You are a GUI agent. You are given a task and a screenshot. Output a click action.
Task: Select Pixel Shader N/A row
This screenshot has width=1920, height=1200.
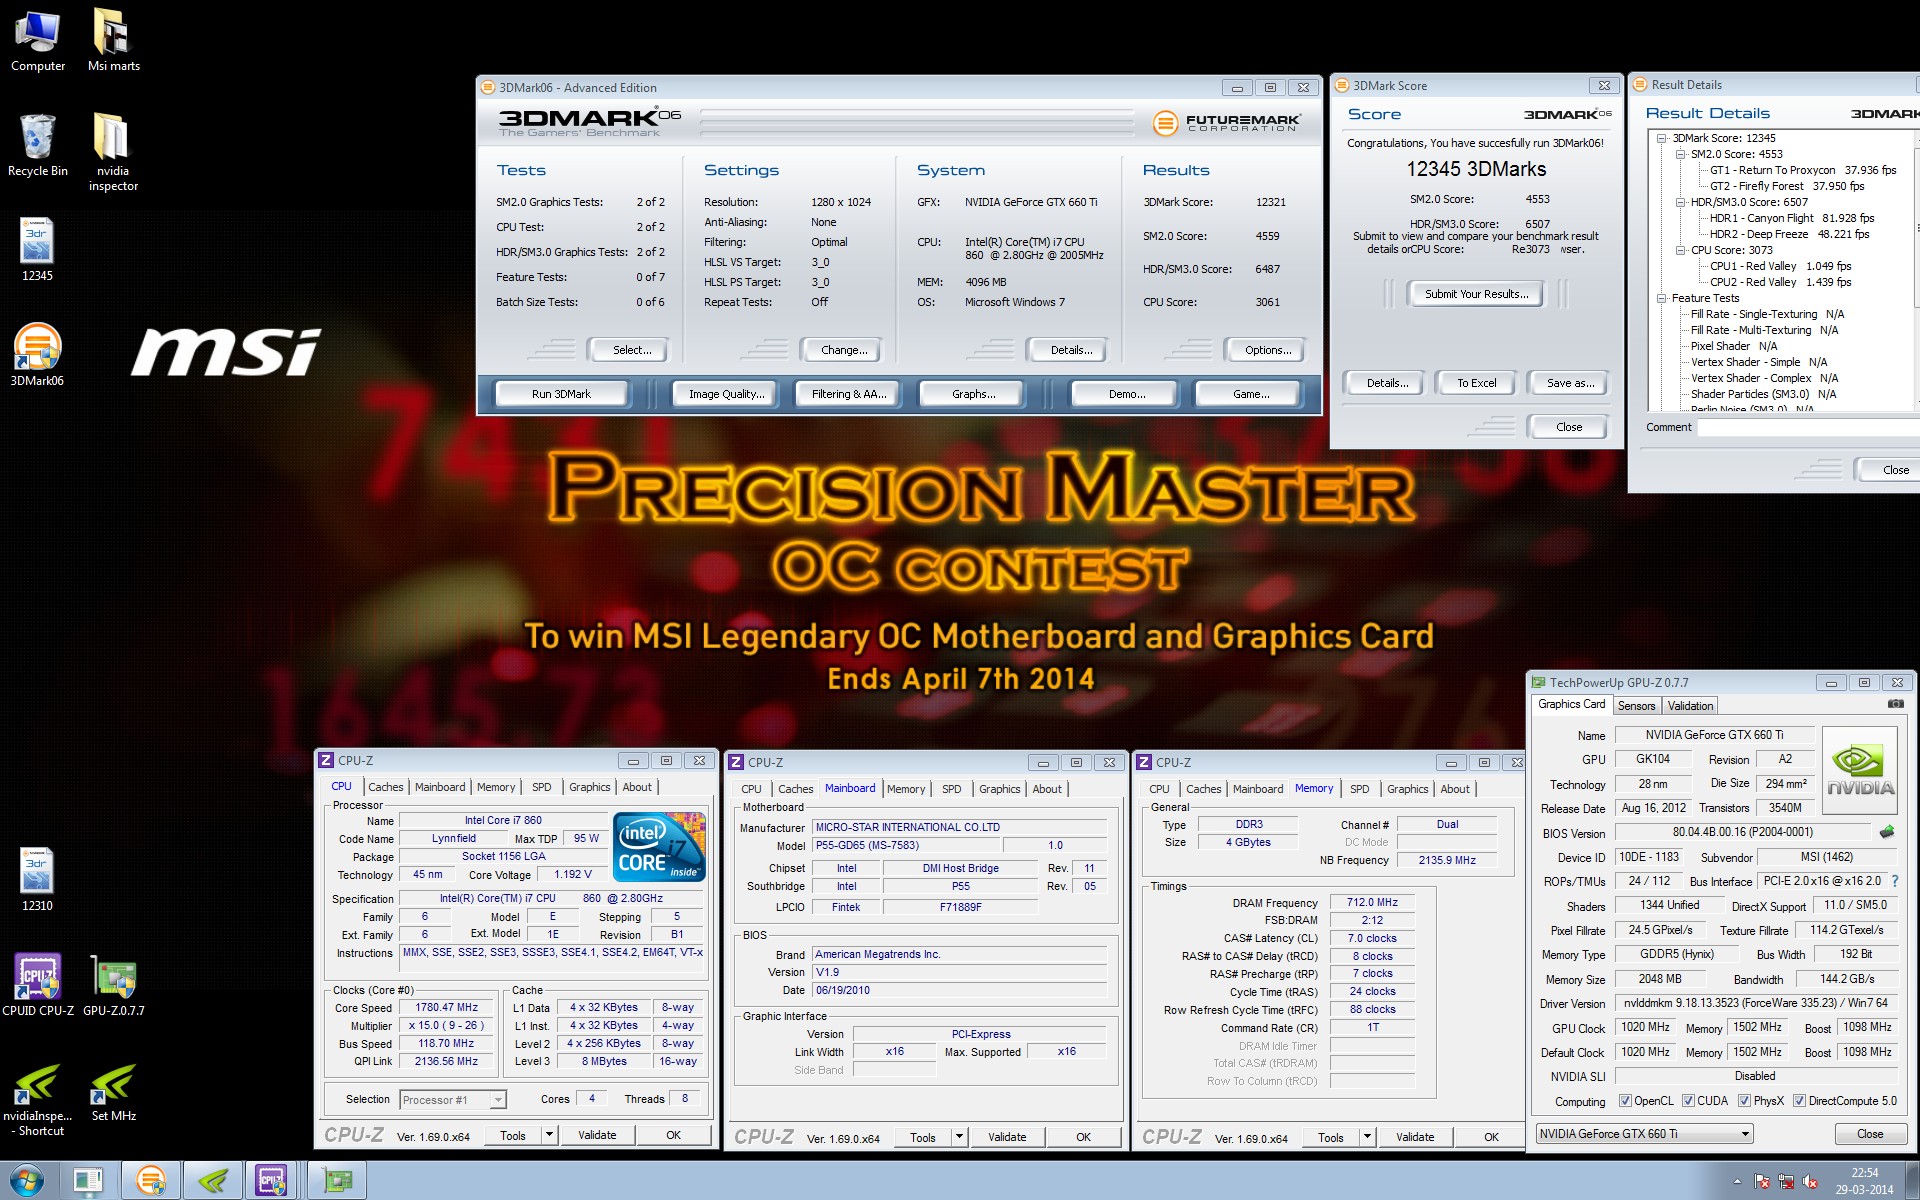tap(1734, 346)
